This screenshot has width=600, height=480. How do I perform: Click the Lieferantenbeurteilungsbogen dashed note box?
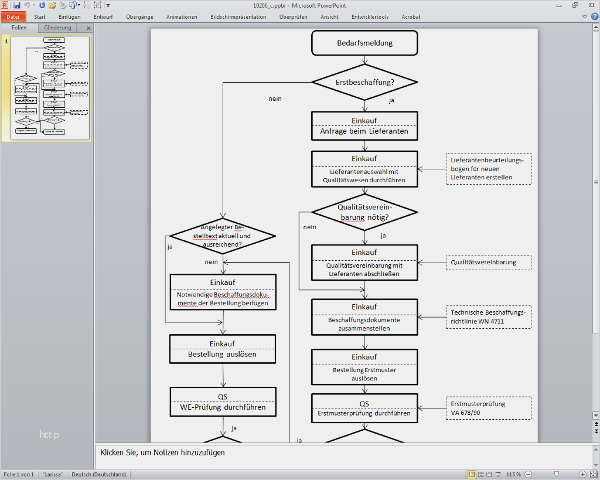[x=489, y=169]
